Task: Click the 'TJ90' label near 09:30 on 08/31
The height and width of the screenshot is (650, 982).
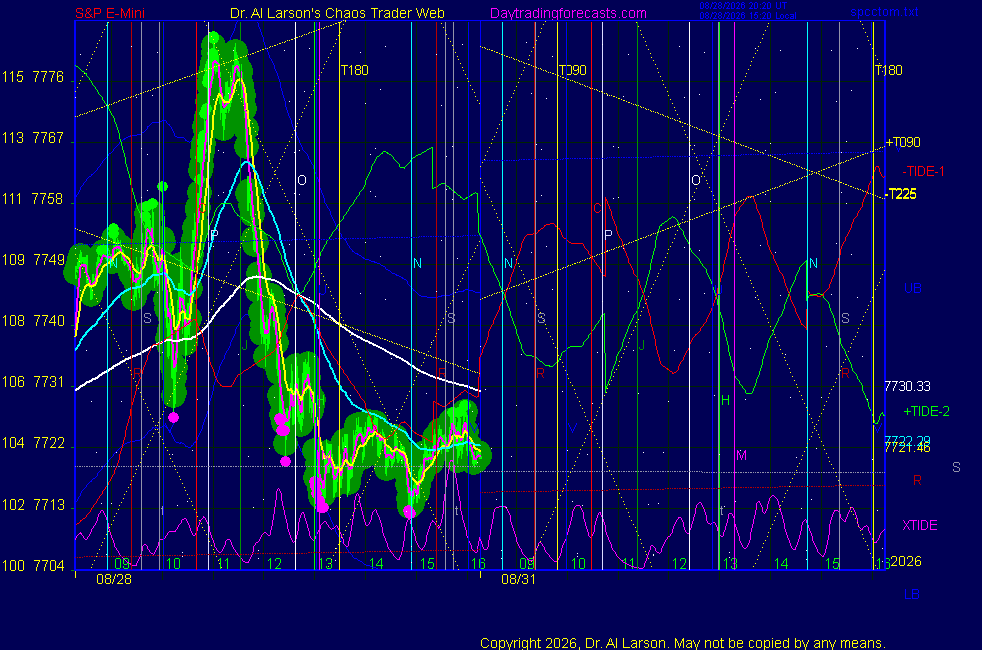Action: [x=572, y=70]
